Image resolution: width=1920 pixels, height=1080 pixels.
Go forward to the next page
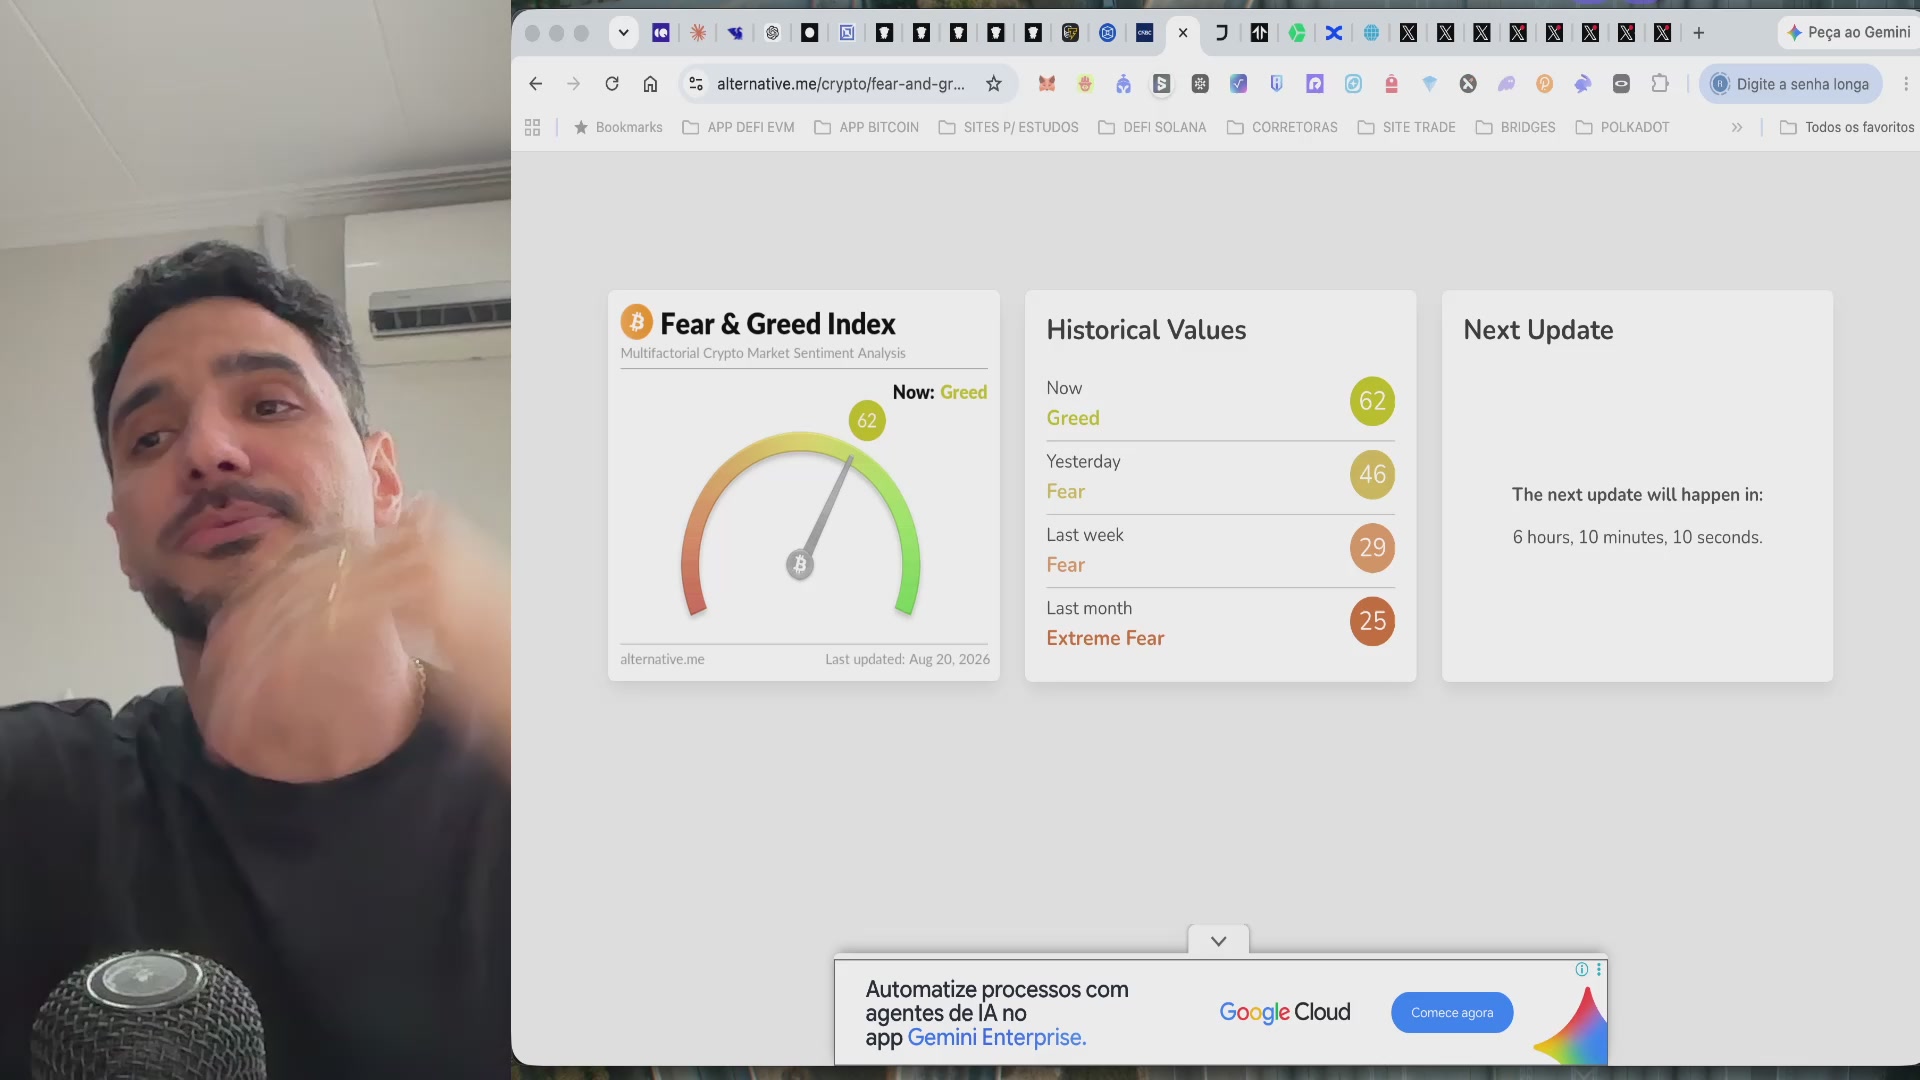click(x=573, y=84)
